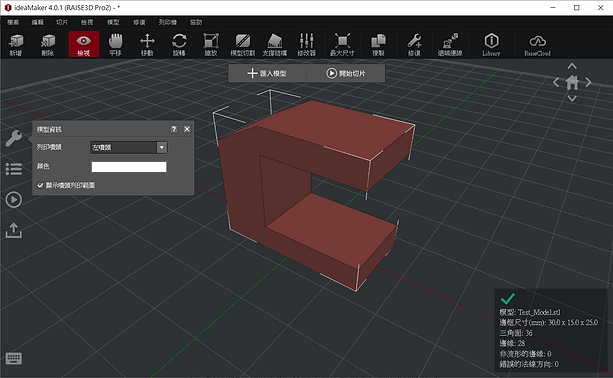
Task: Click the view navigator down arrow
Action: point(572,99)
